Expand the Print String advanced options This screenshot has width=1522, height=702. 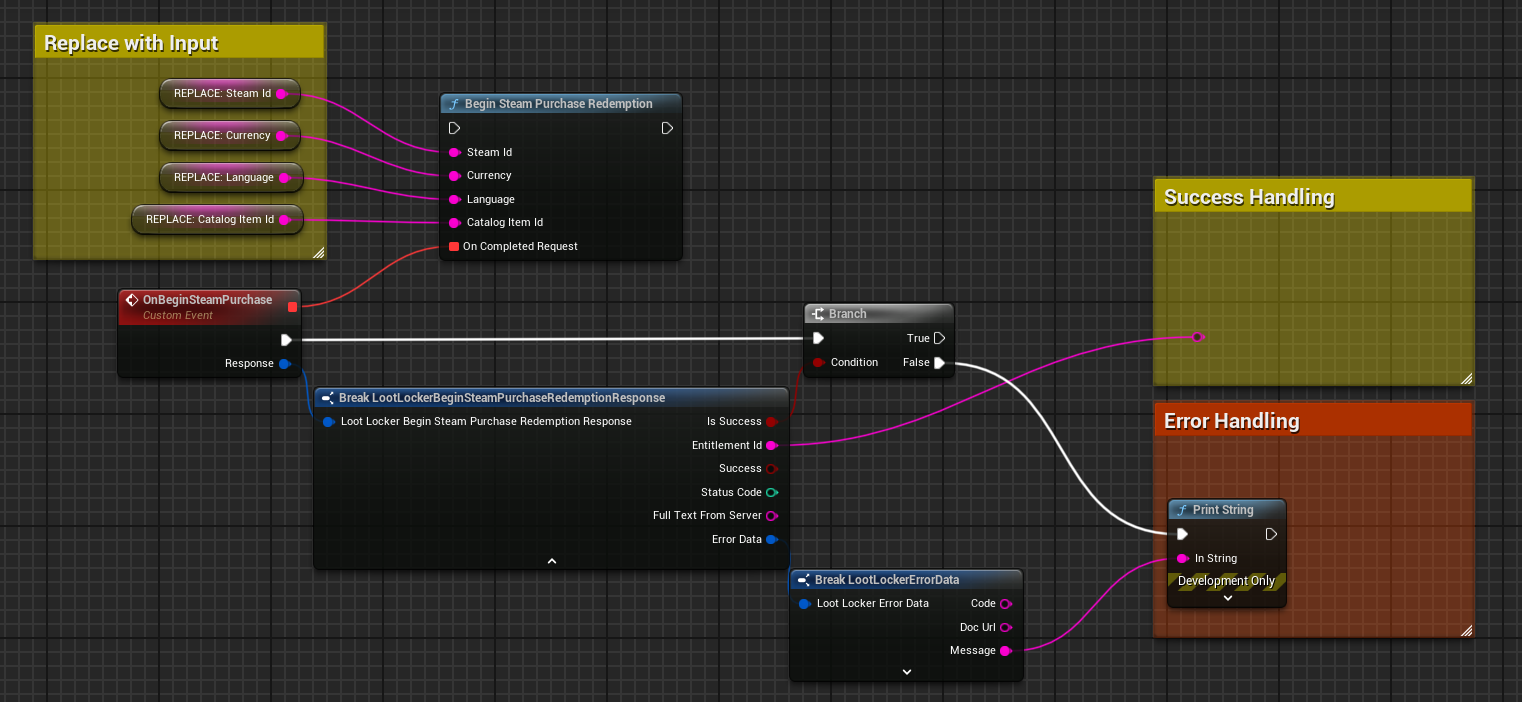[1227, 598]
